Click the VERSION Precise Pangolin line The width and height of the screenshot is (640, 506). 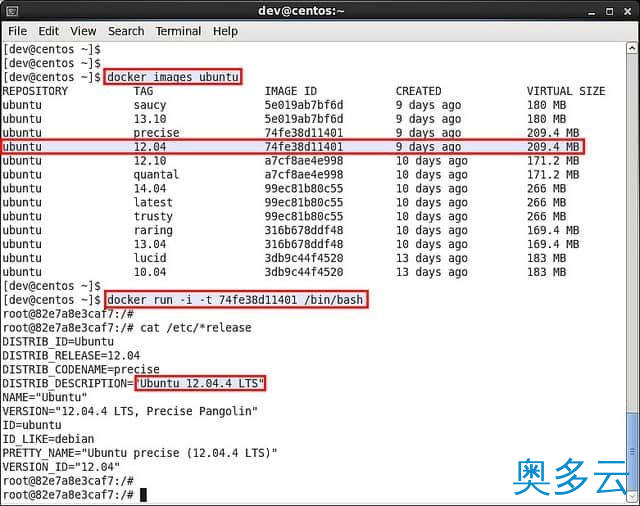130,411
